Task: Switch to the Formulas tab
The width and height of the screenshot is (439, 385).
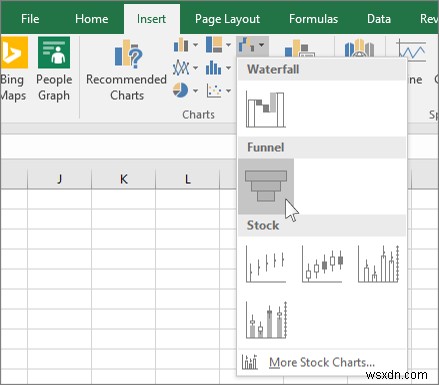Action: tap(313, 19)
